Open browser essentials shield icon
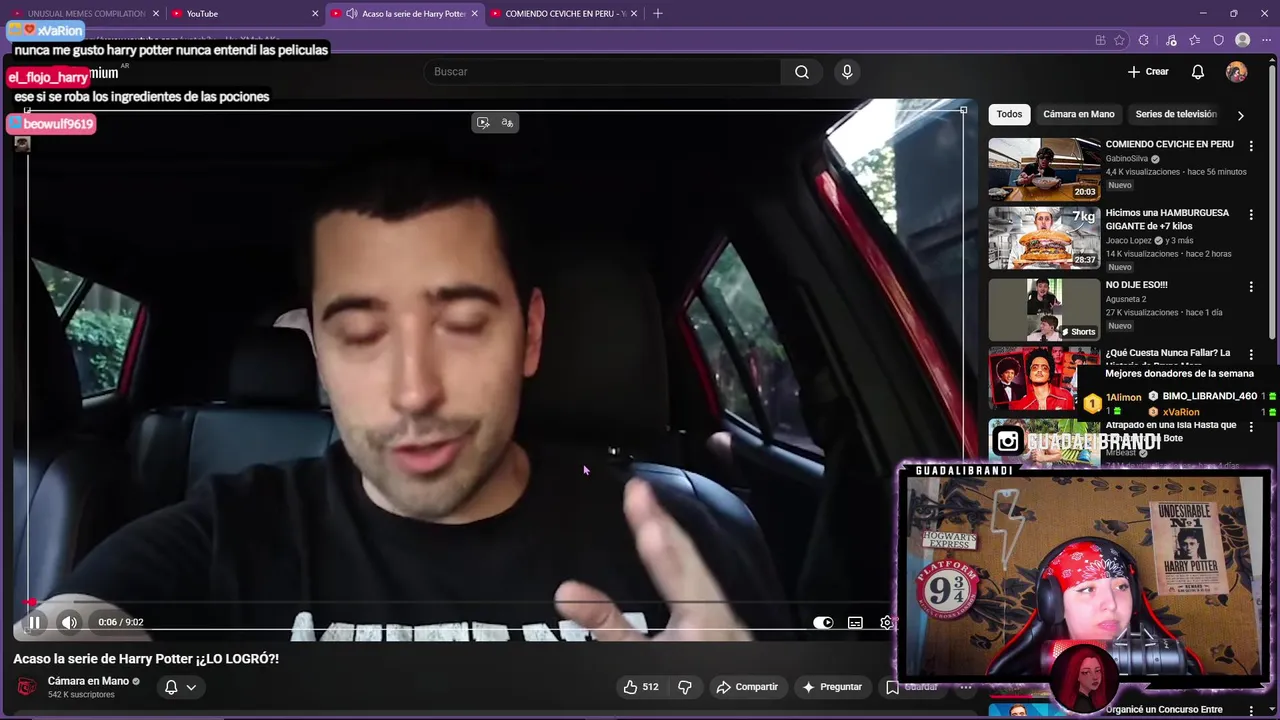This screenshot has width=1280, height=720. tap(1218, 40)
